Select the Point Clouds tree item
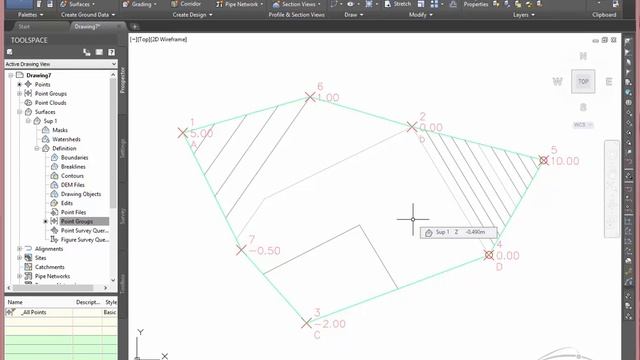The height and width of the screenshot is (360, 640). tap(50, 103)
